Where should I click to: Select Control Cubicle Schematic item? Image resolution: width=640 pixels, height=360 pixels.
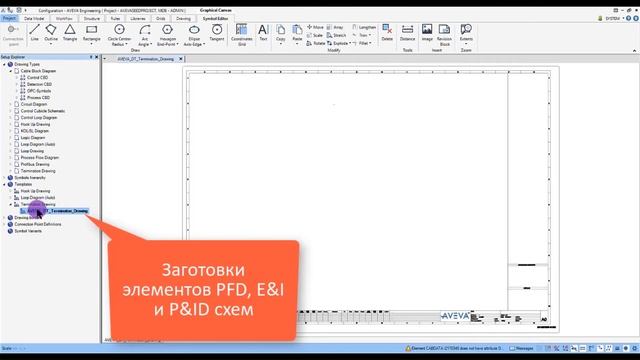pos(43,111)
